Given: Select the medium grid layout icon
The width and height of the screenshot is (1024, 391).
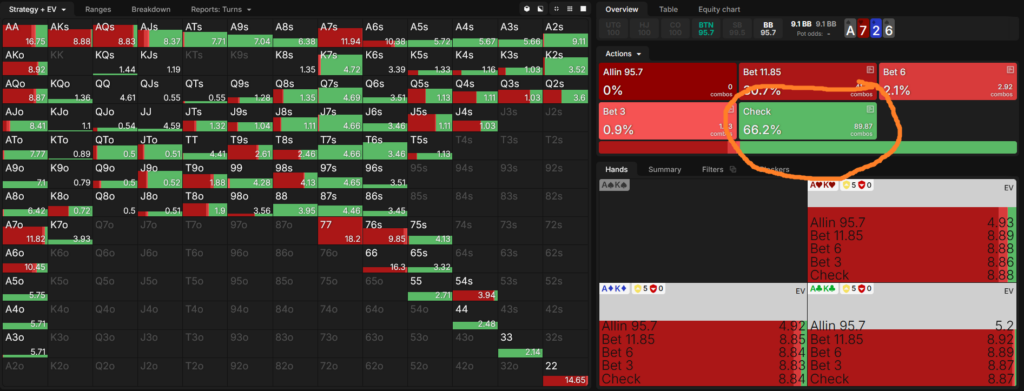Looking at the screenshot, I should [569, 9].
